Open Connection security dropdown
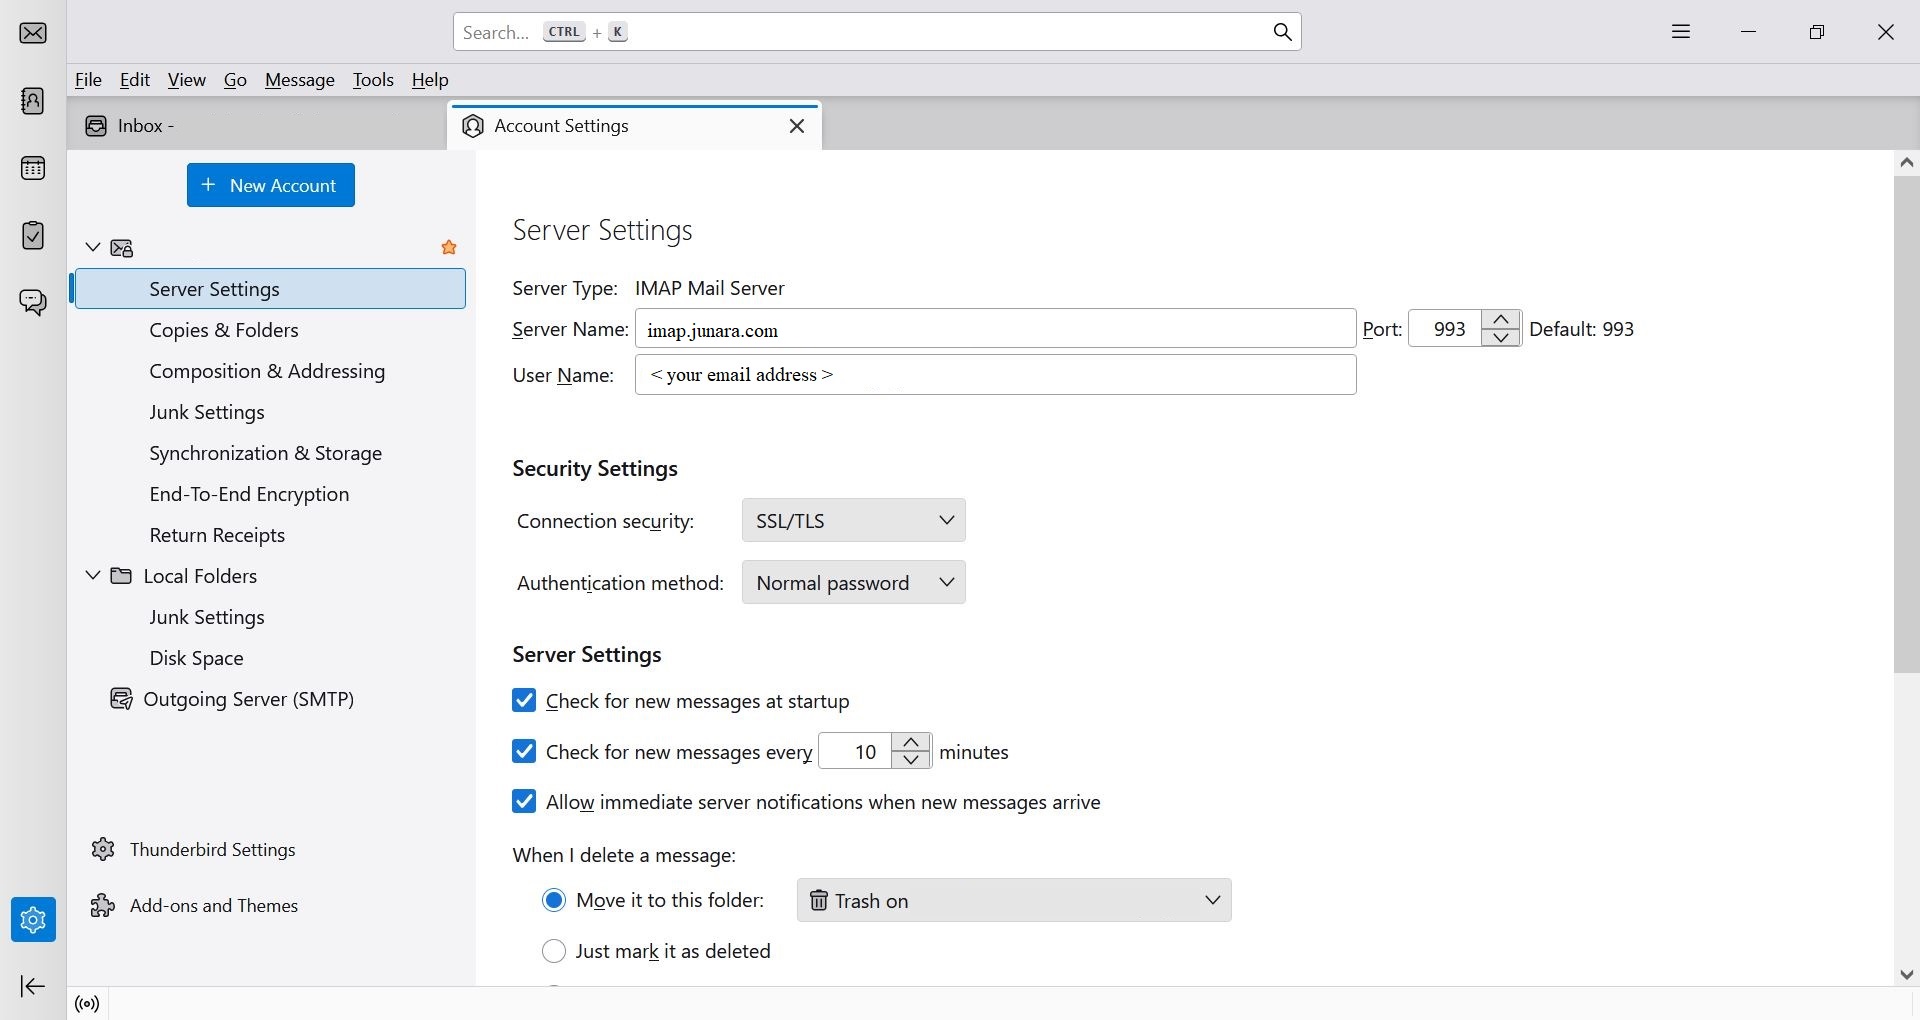 pyautogui.click(x=853, y=520)
